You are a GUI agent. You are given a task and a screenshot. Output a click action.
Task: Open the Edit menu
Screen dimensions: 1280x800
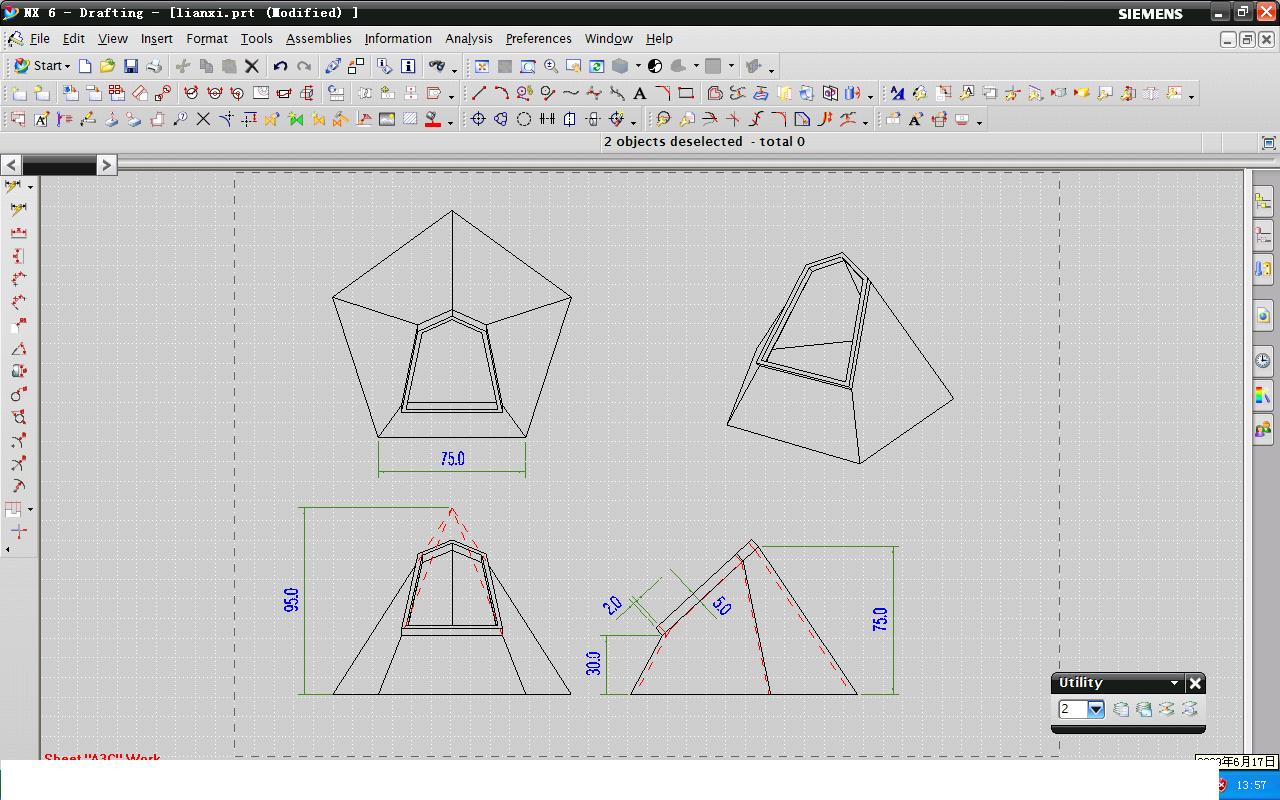tap(73, 39)
